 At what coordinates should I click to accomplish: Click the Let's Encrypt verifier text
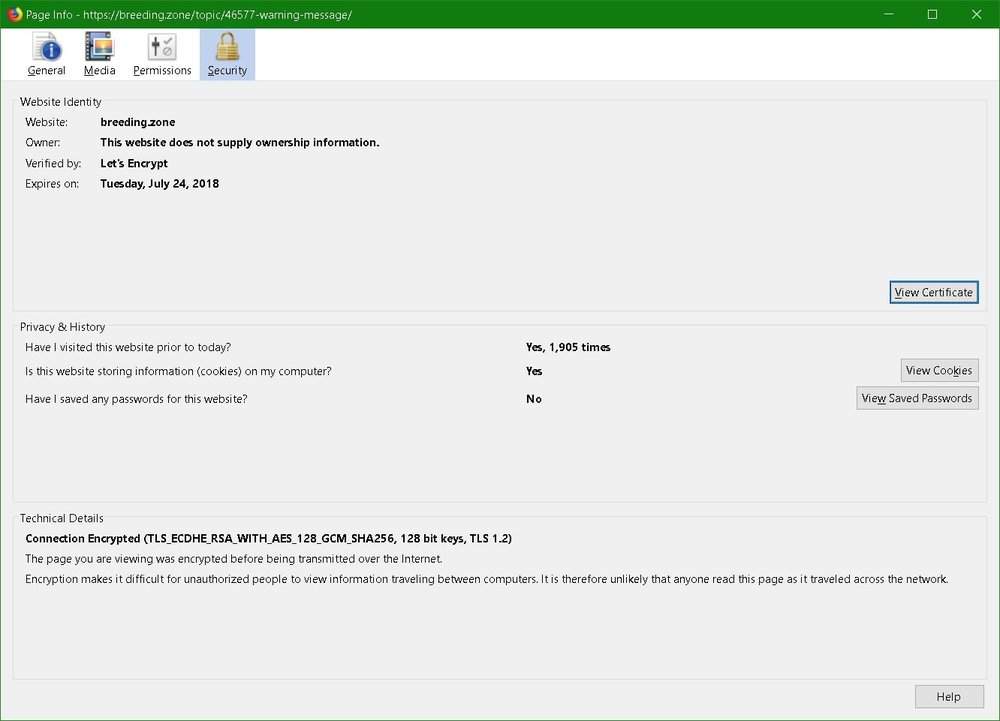coord(134,163)
